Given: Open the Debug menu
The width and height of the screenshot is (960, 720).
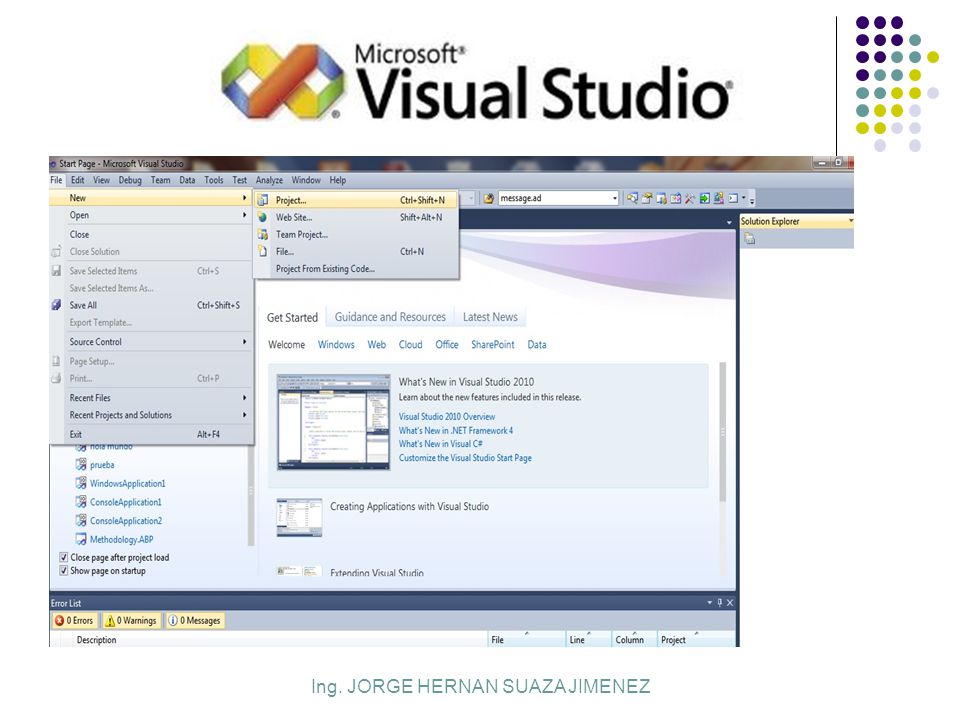Looking at the screenshot, I should [130, 180].
